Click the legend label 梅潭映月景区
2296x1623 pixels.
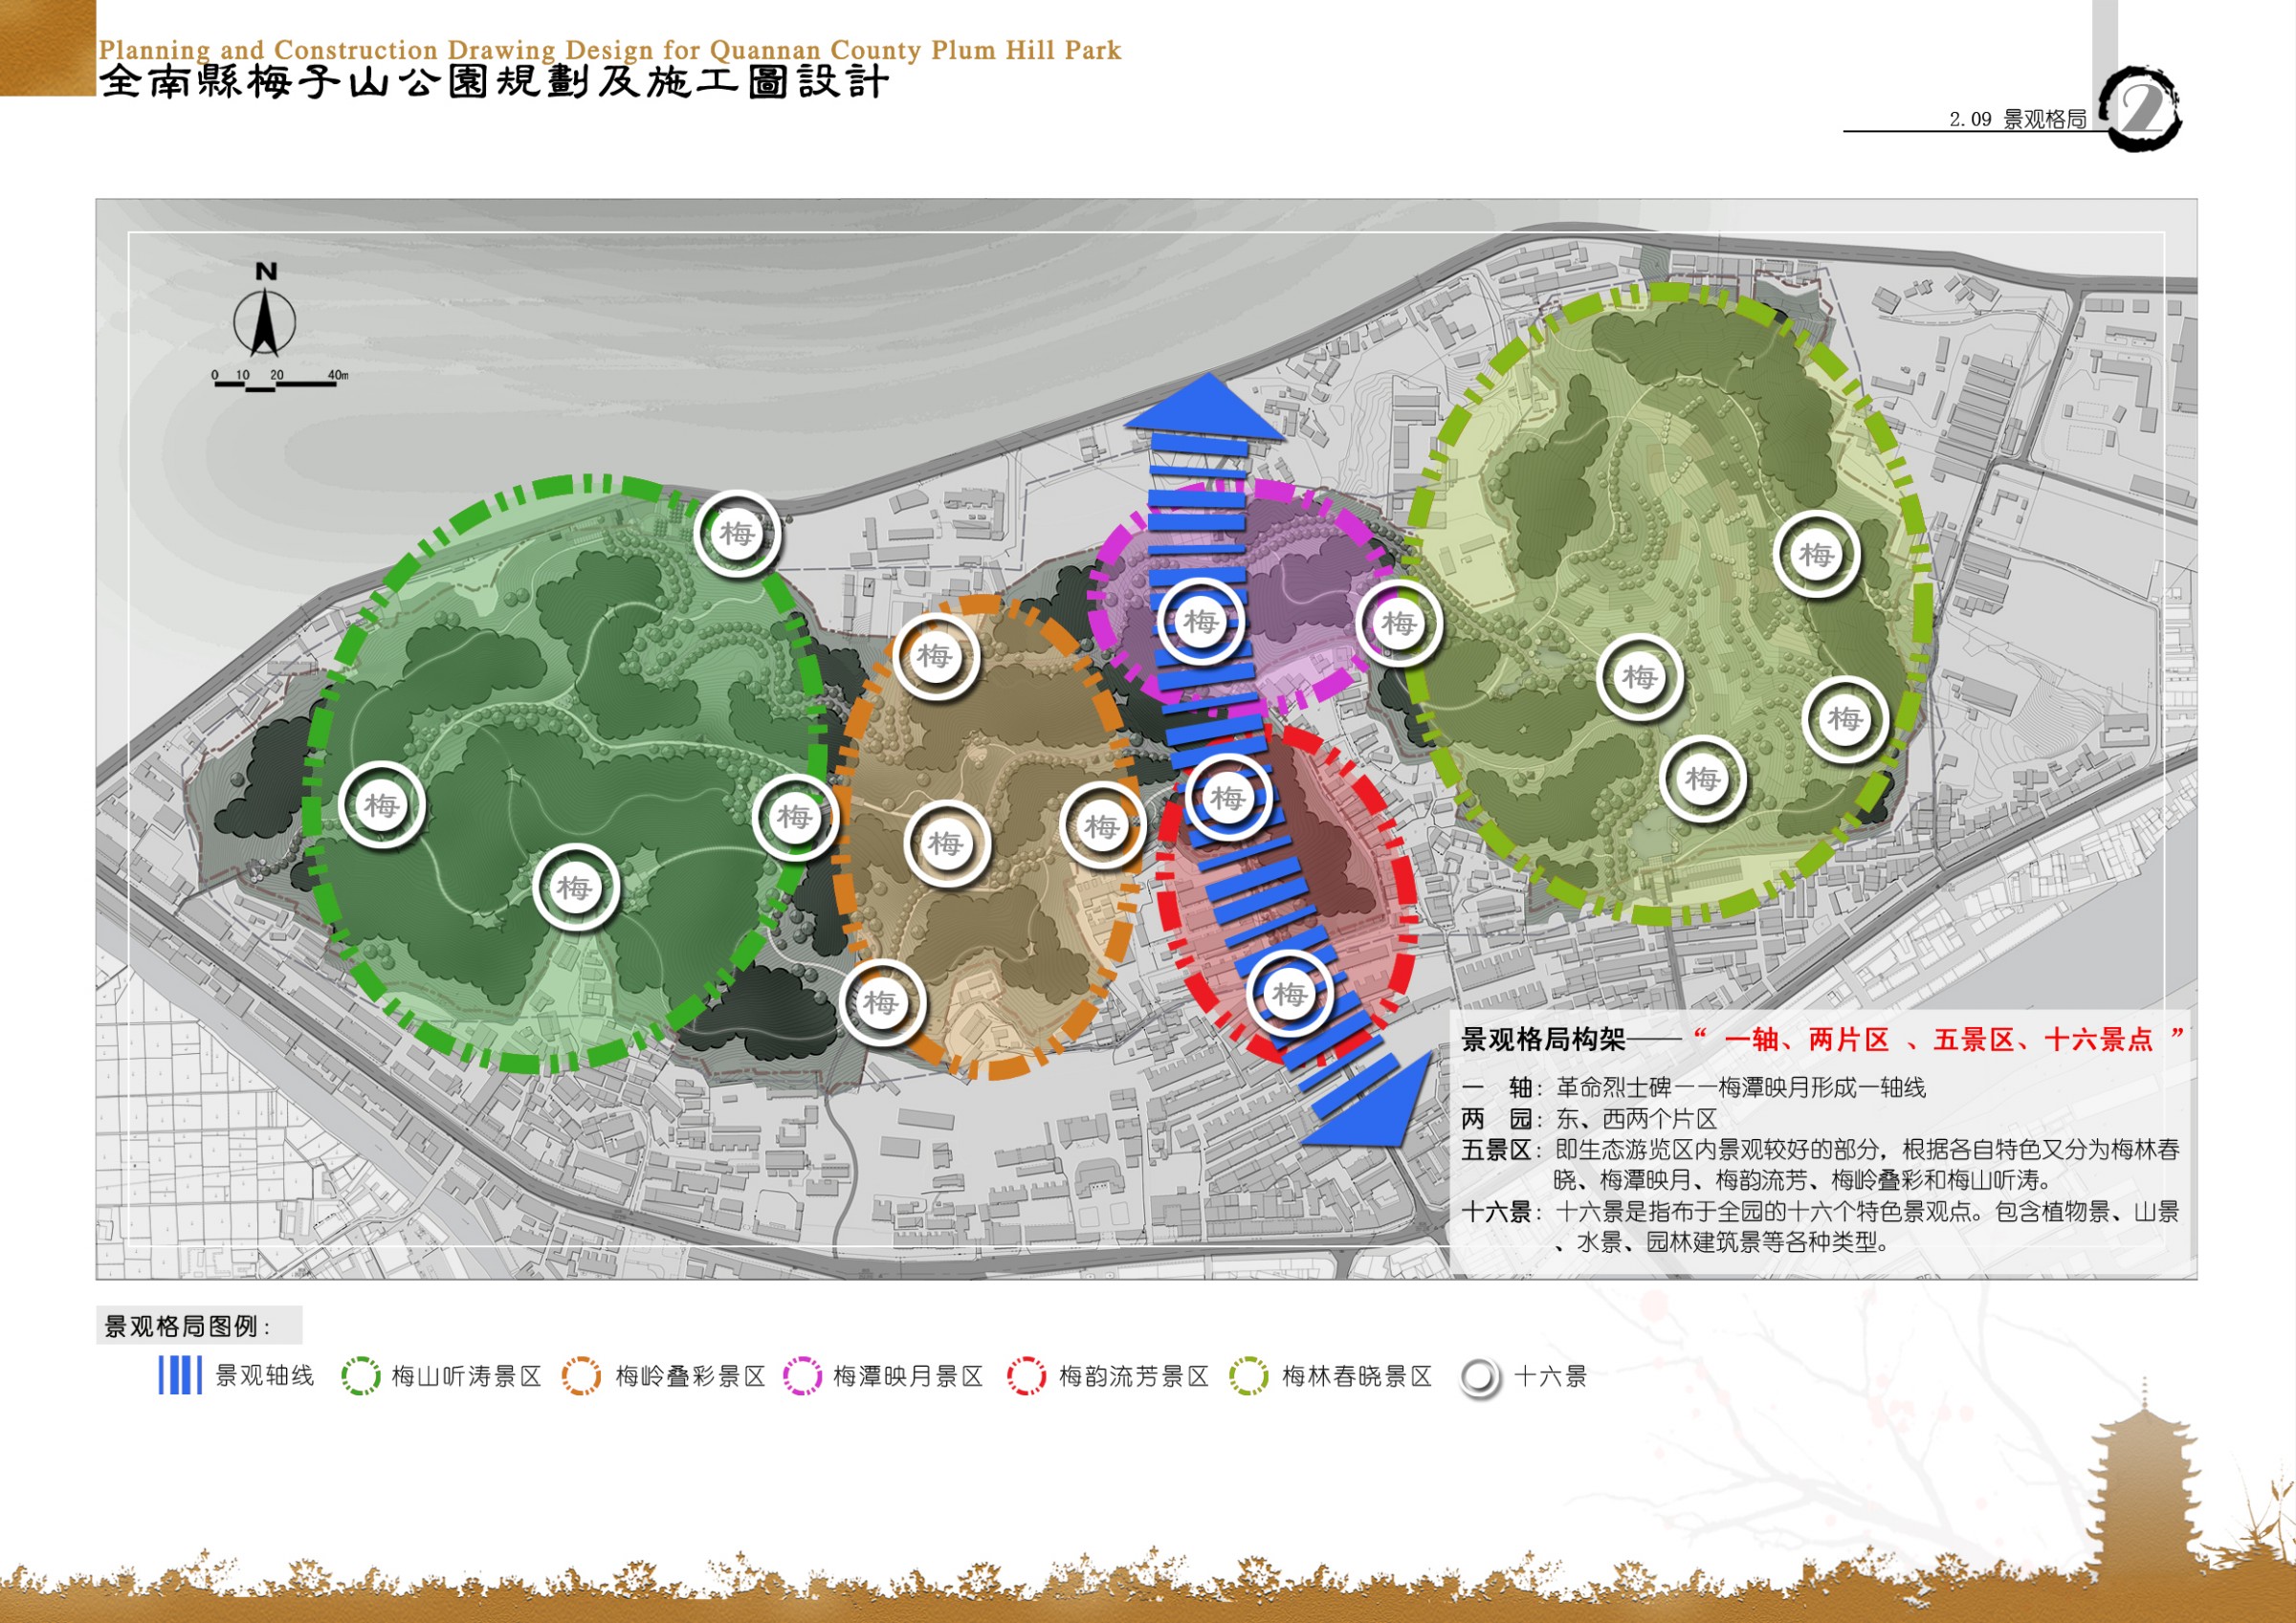(x=908, y=1376)
